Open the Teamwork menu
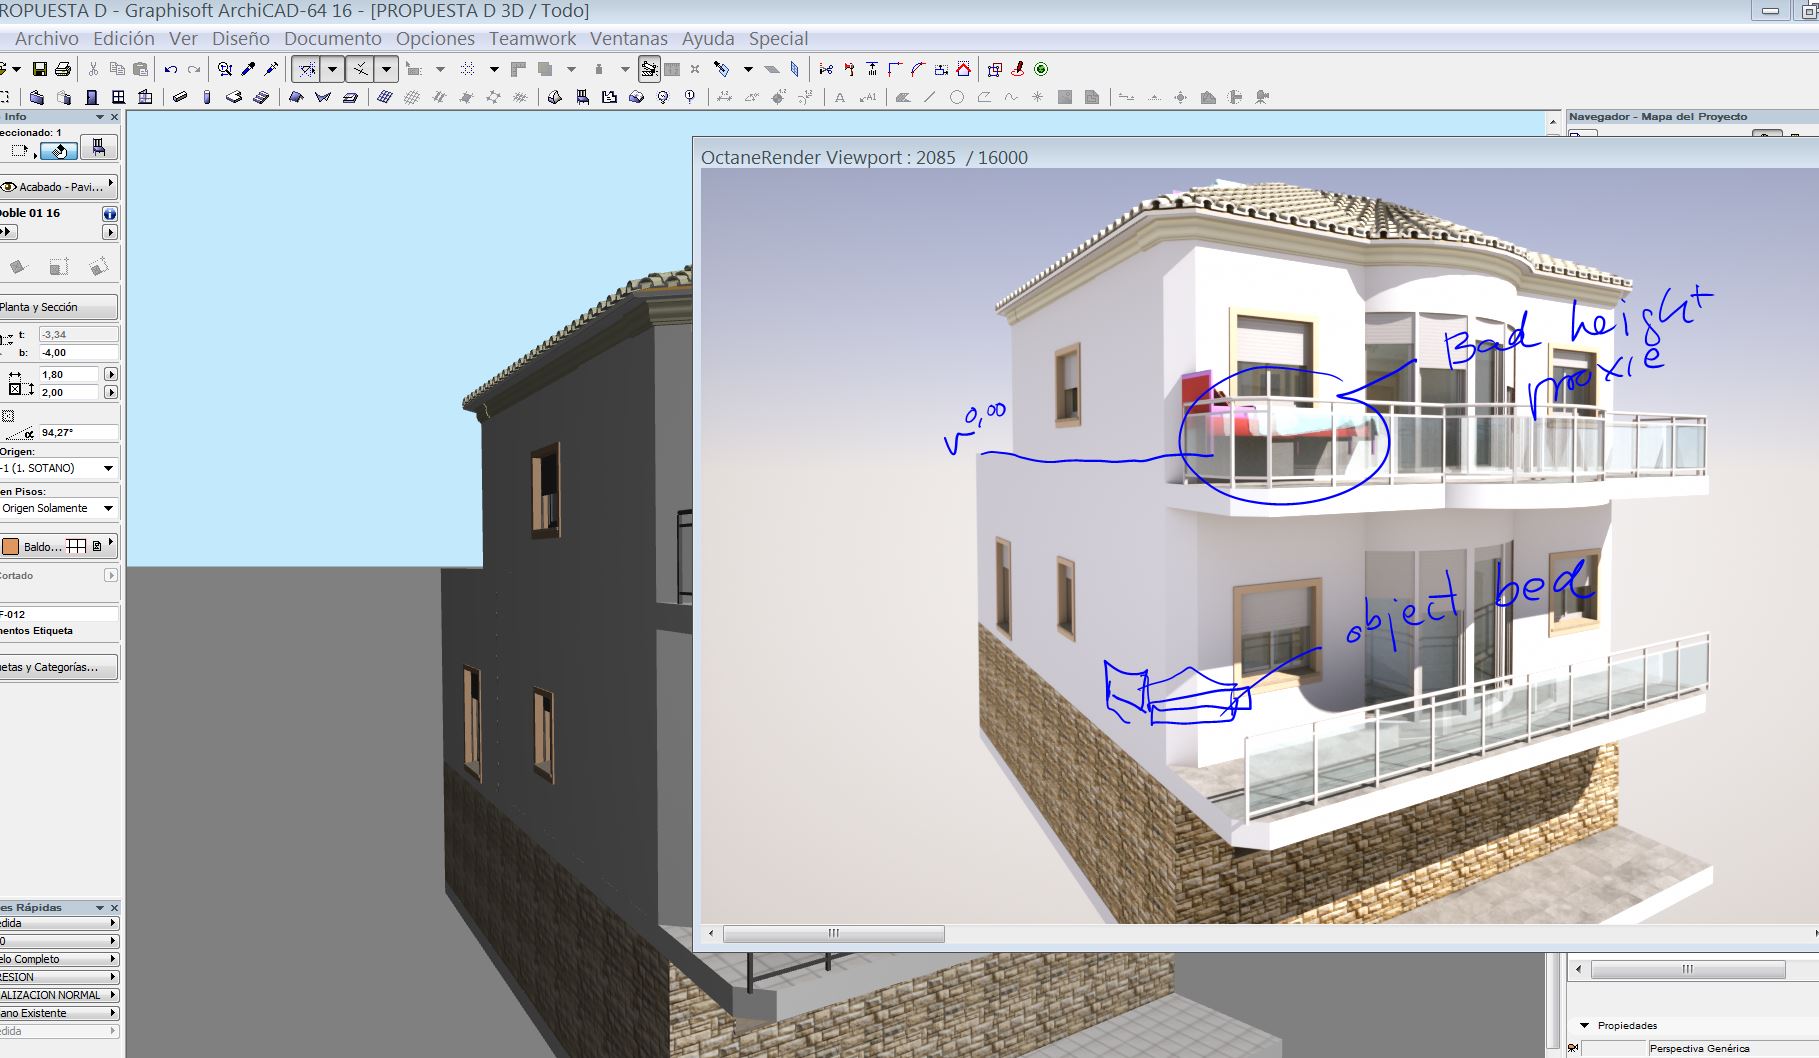 coord(532,38)
